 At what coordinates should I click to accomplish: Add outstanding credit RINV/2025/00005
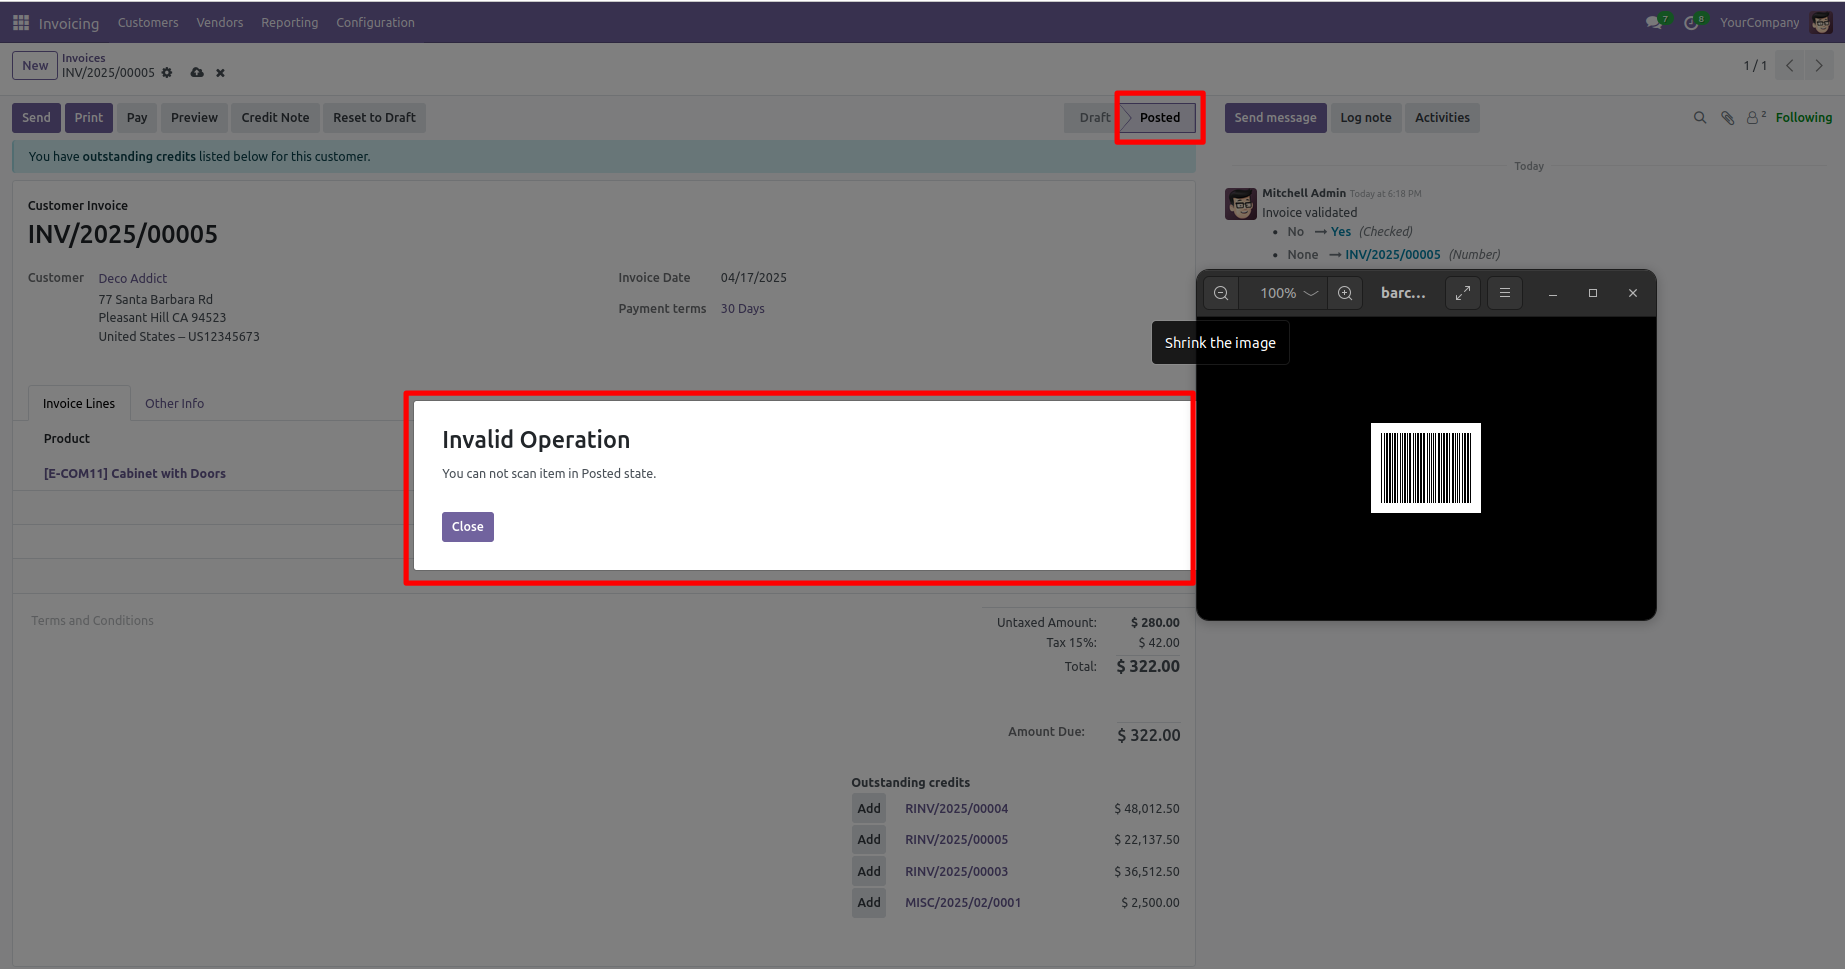pyautogui.click(x=869, y=840)
